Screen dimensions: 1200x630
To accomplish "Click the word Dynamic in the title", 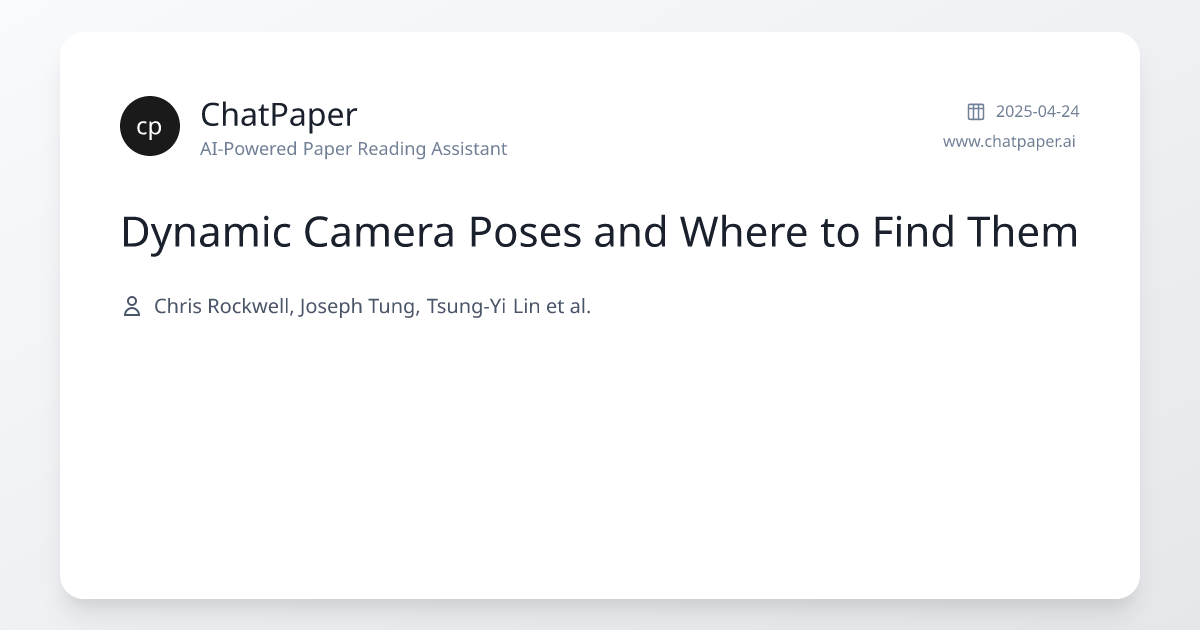I will [205, 233].
